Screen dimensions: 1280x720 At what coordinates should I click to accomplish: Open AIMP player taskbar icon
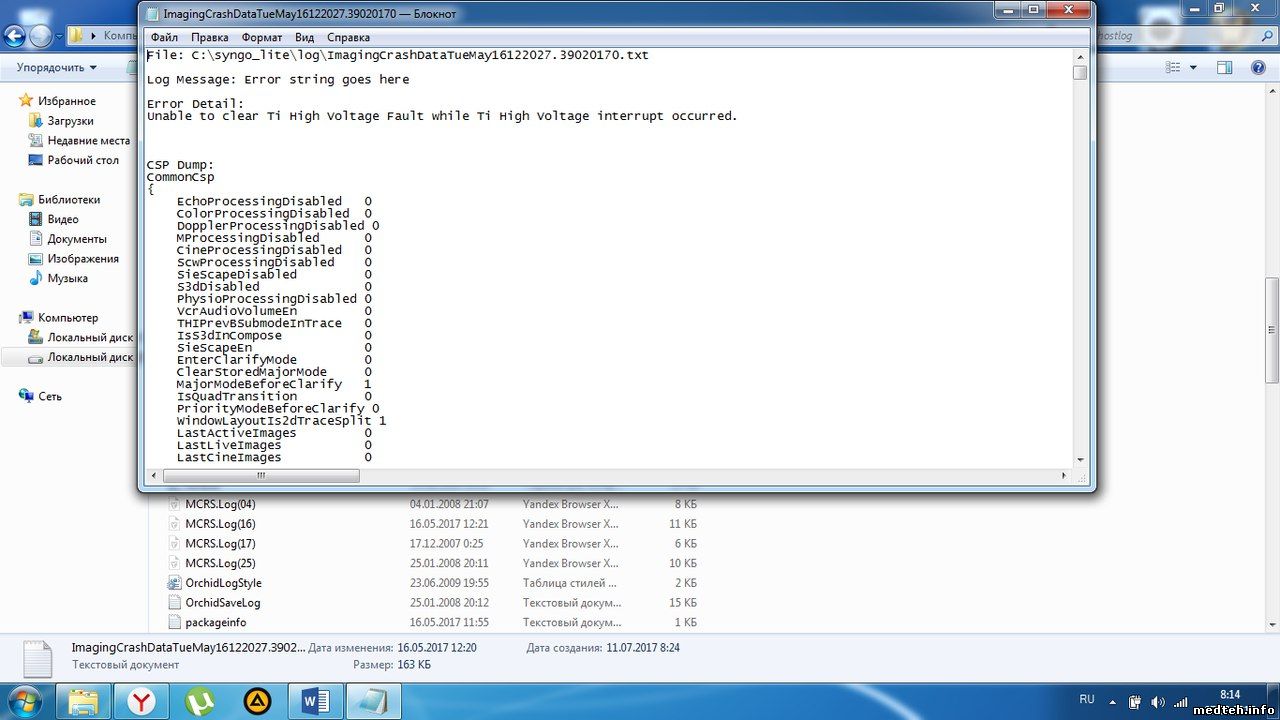tap(258, 701)
